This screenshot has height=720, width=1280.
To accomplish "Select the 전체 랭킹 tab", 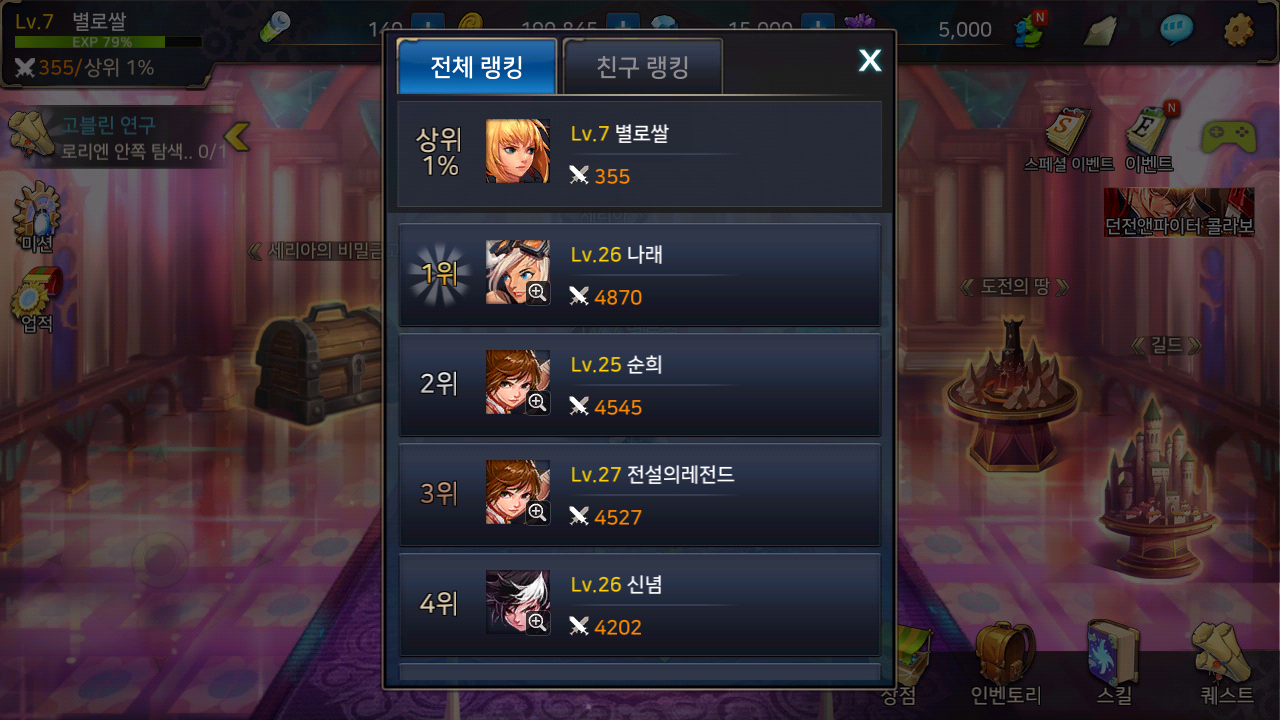I will (477, 68).
